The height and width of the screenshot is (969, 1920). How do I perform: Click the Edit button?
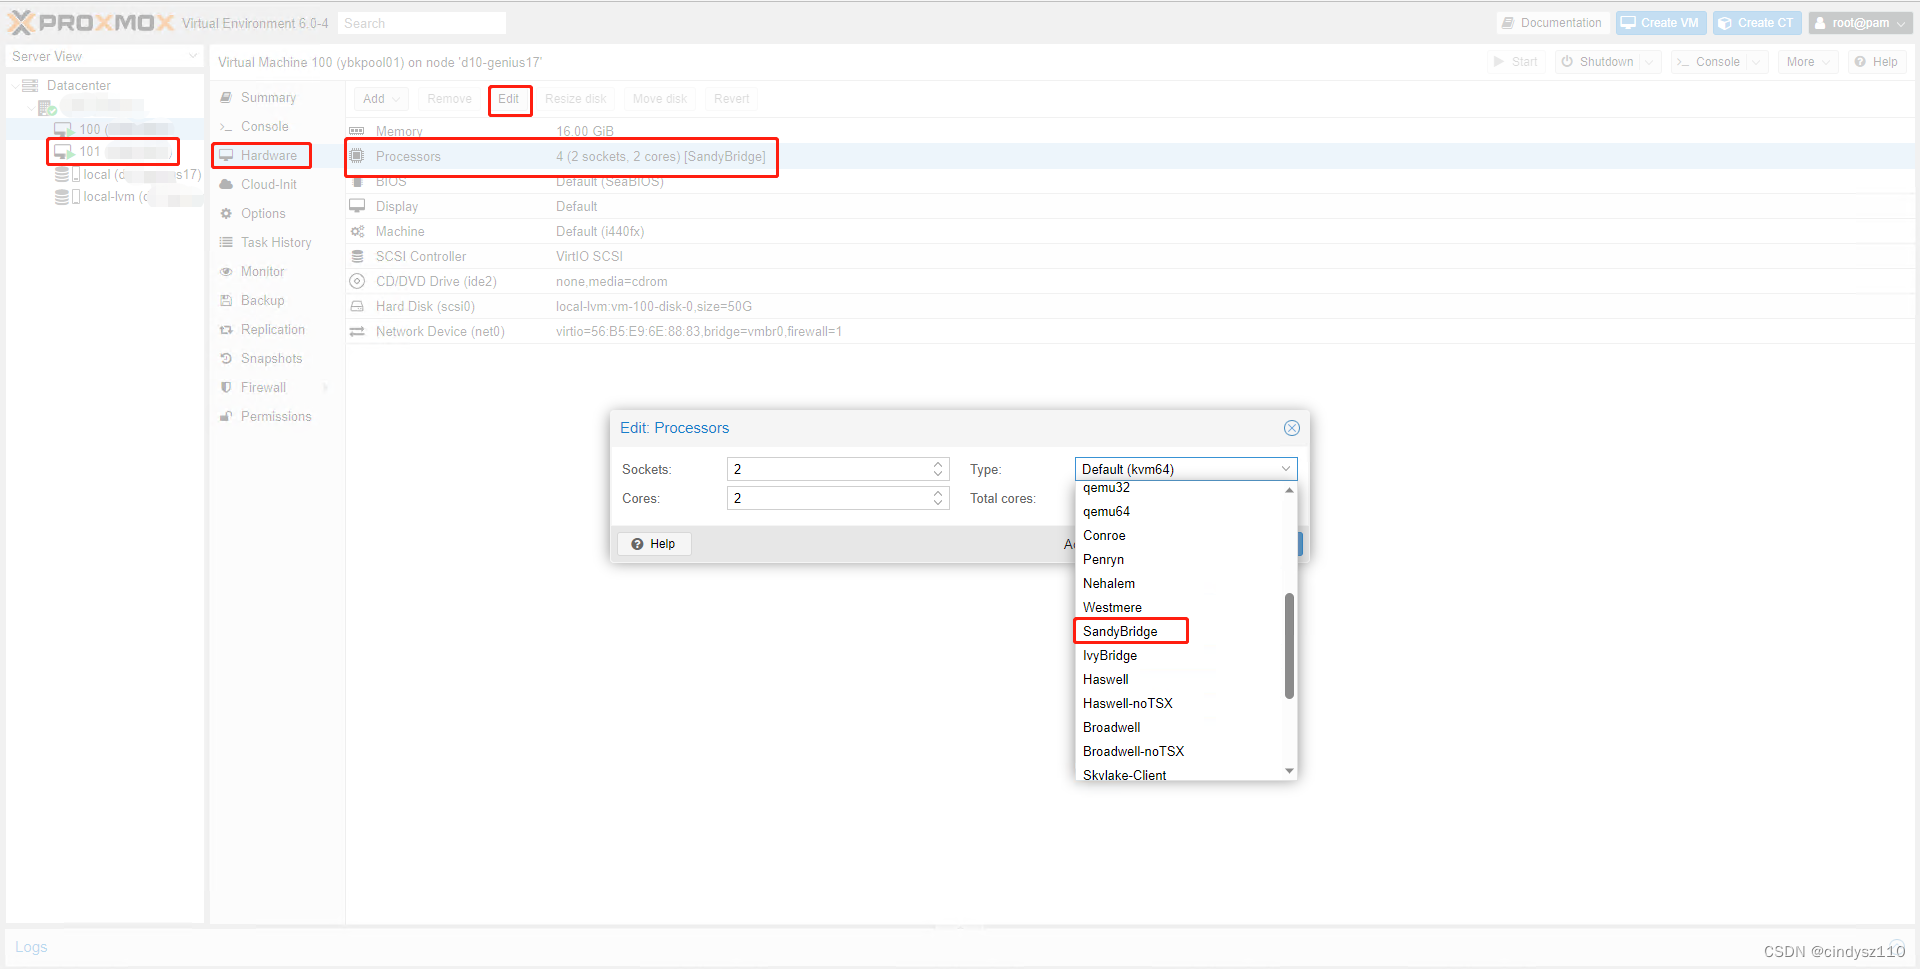point(509,98)
